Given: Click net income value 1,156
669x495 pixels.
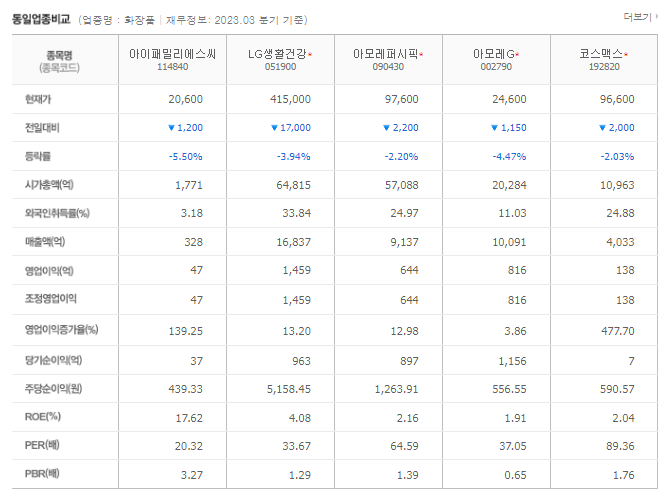Looking at the screenshot, I should click(x=512, y=361).
